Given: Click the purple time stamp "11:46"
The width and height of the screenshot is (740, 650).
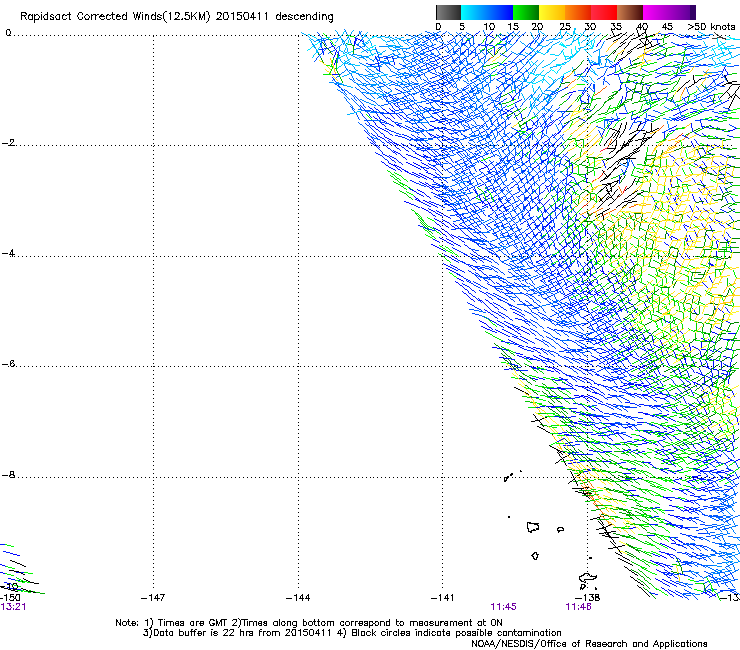Looking at the screenshot, I should coord(579,607).
